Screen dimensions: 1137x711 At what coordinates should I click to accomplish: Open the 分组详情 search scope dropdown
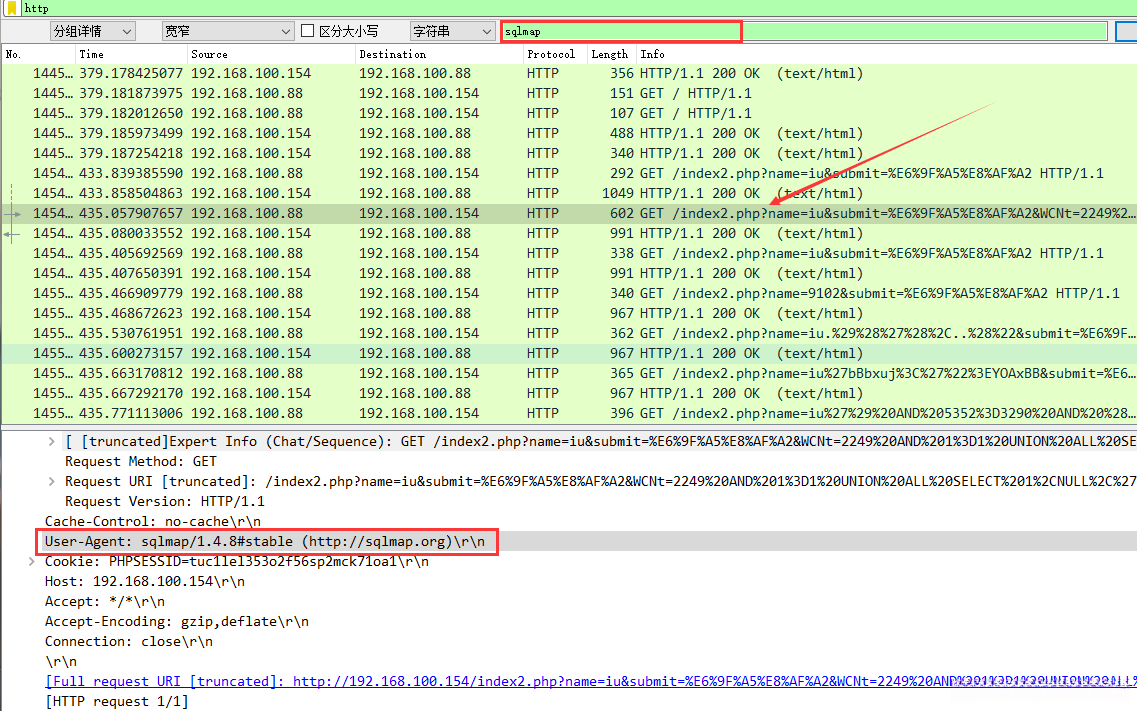(x=92, y=31)
